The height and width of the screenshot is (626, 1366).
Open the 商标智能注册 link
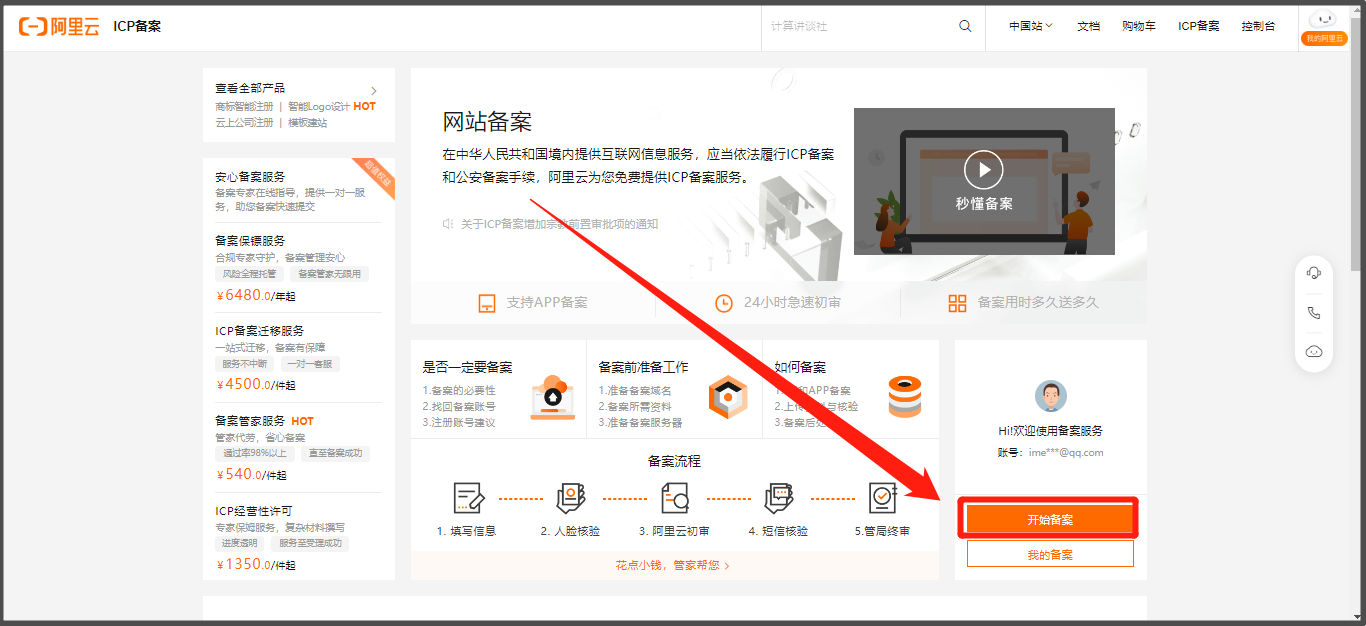click(244, 106)
